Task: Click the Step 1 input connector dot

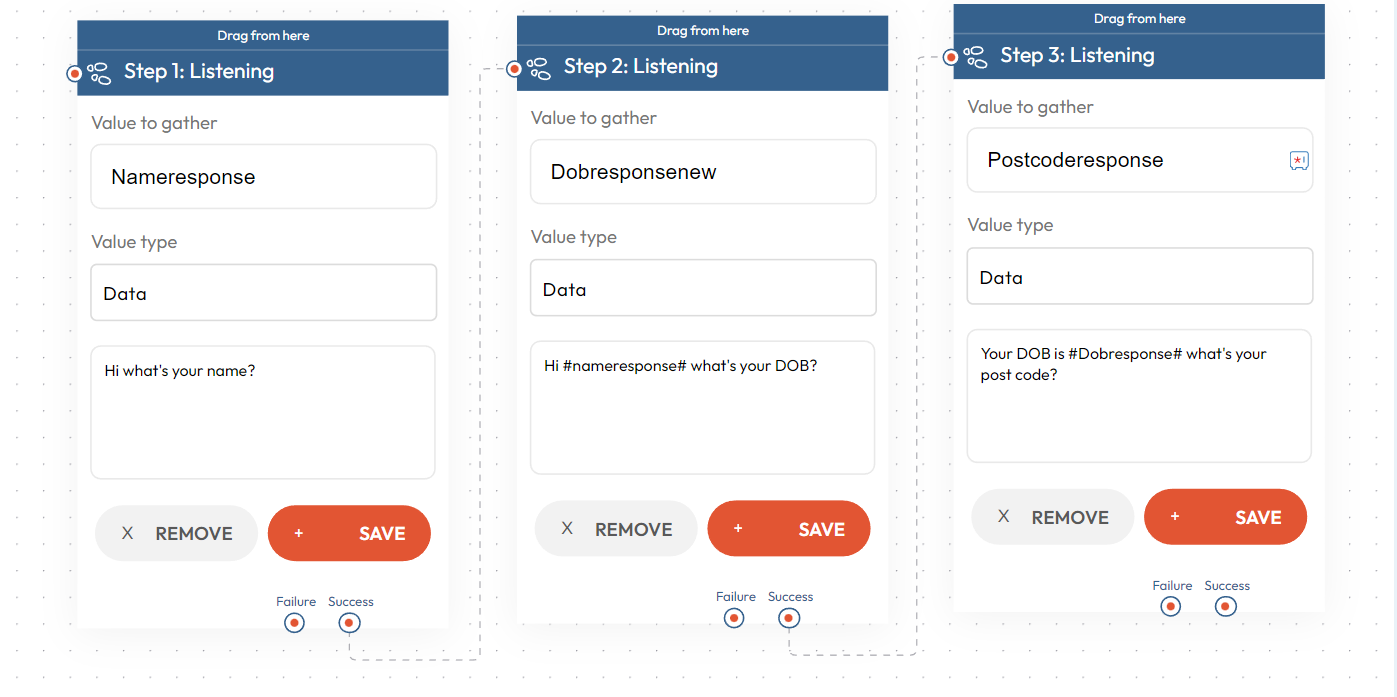Action: [x=75, y=73]
